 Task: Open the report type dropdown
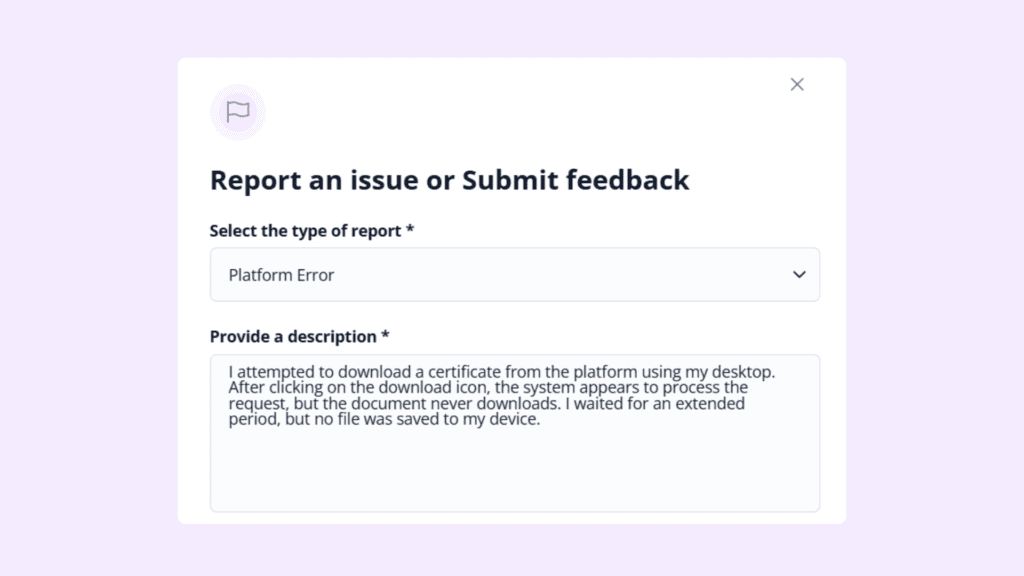pyautogui.click(x=515, y=274)
